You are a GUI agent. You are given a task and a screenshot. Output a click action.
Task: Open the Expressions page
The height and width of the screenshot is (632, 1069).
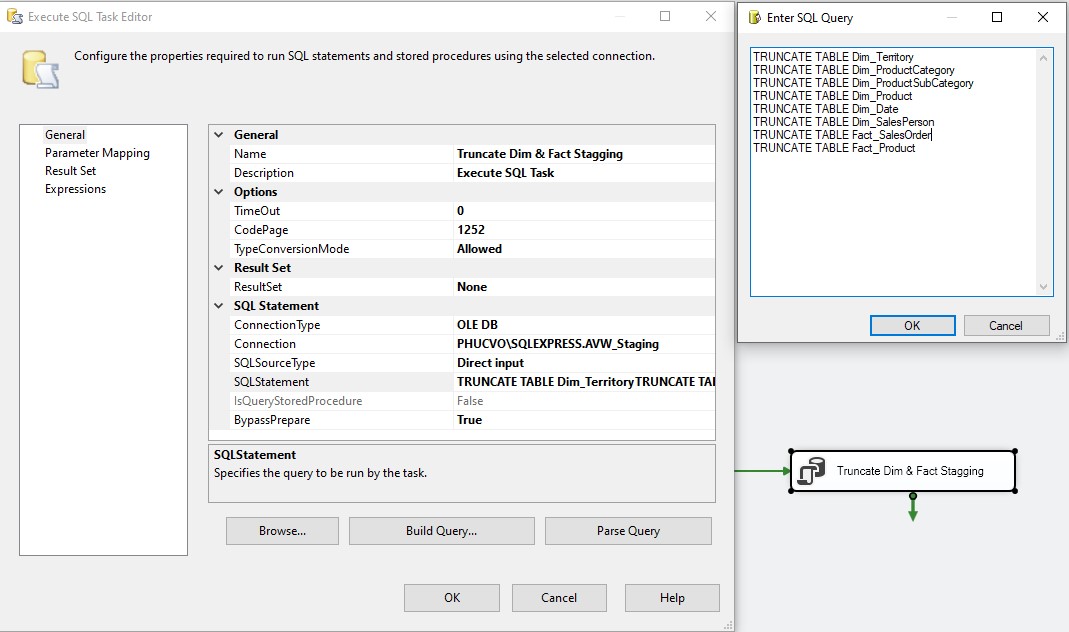[75, 189]
